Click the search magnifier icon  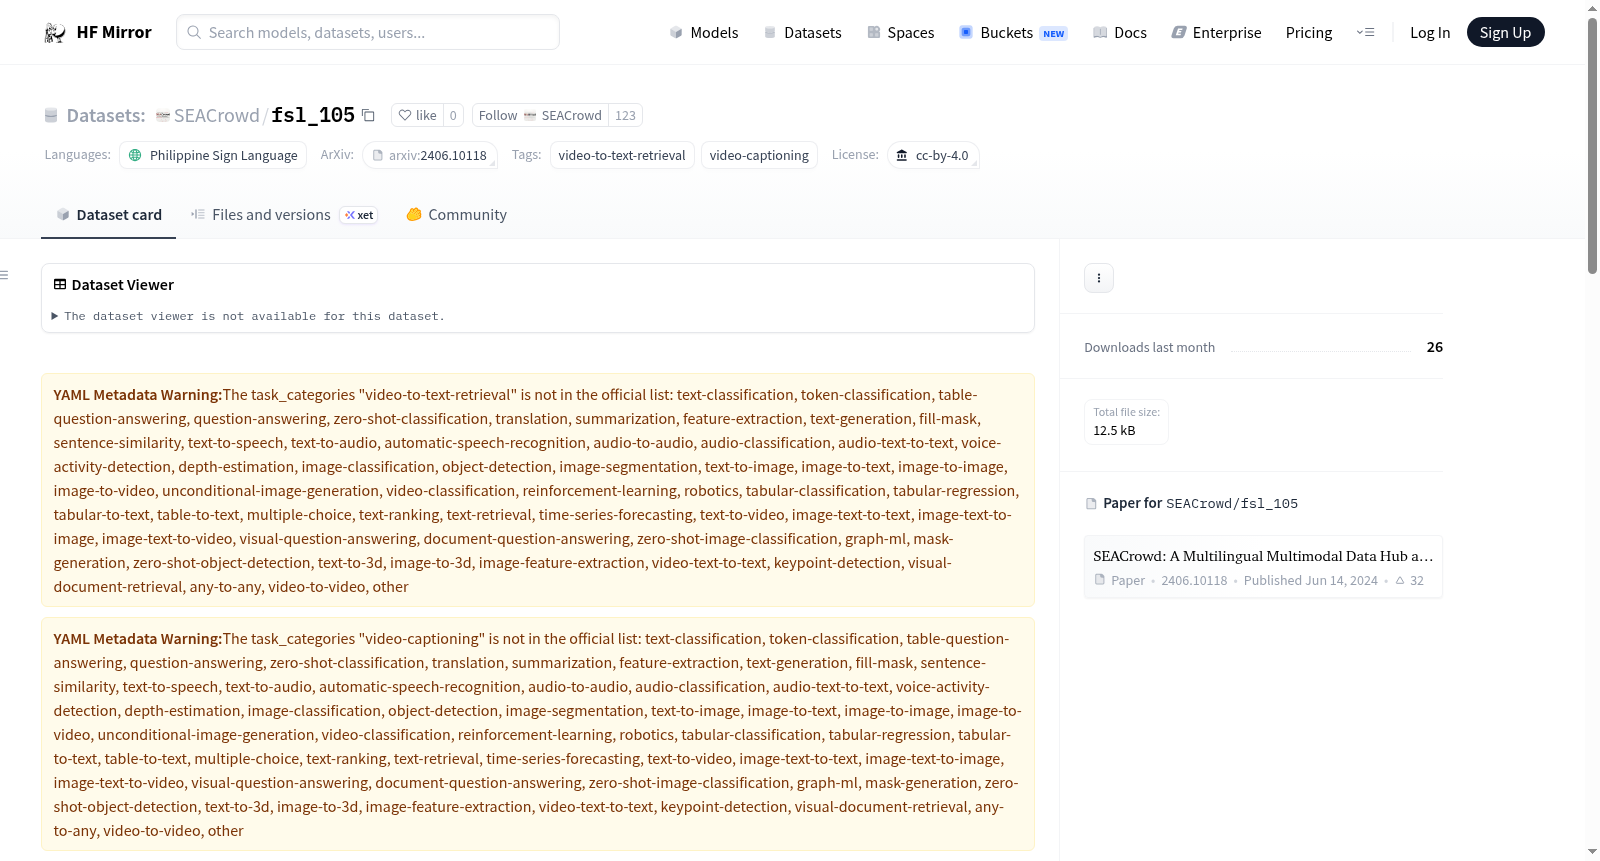[195, 32]
